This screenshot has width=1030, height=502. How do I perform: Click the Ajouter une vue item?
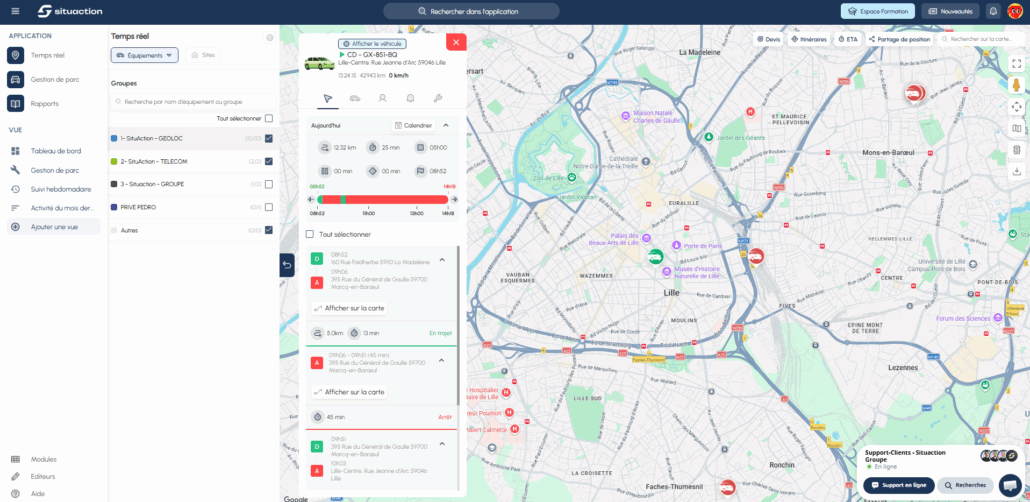click(54, 227)
